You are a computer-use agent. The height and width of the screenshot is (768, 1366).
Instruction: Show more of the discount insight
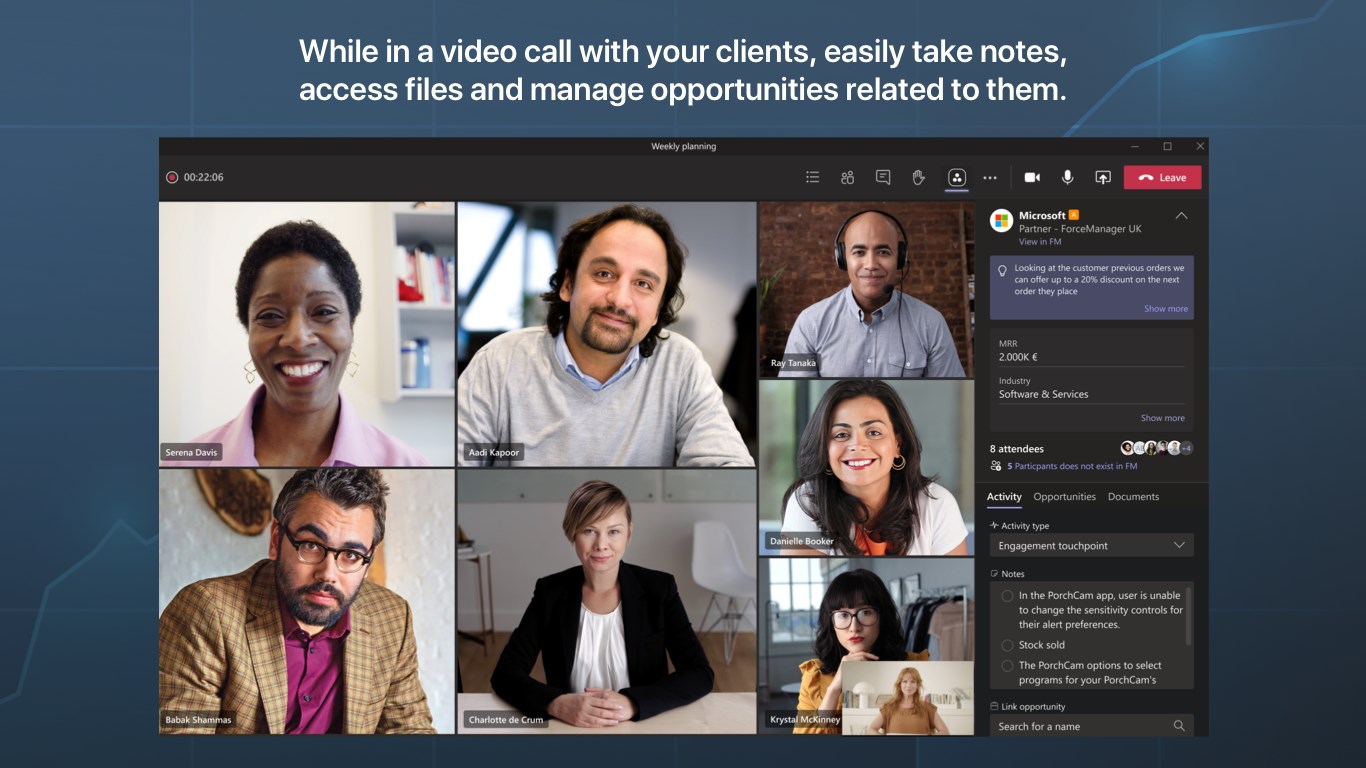coord(1166,309)
